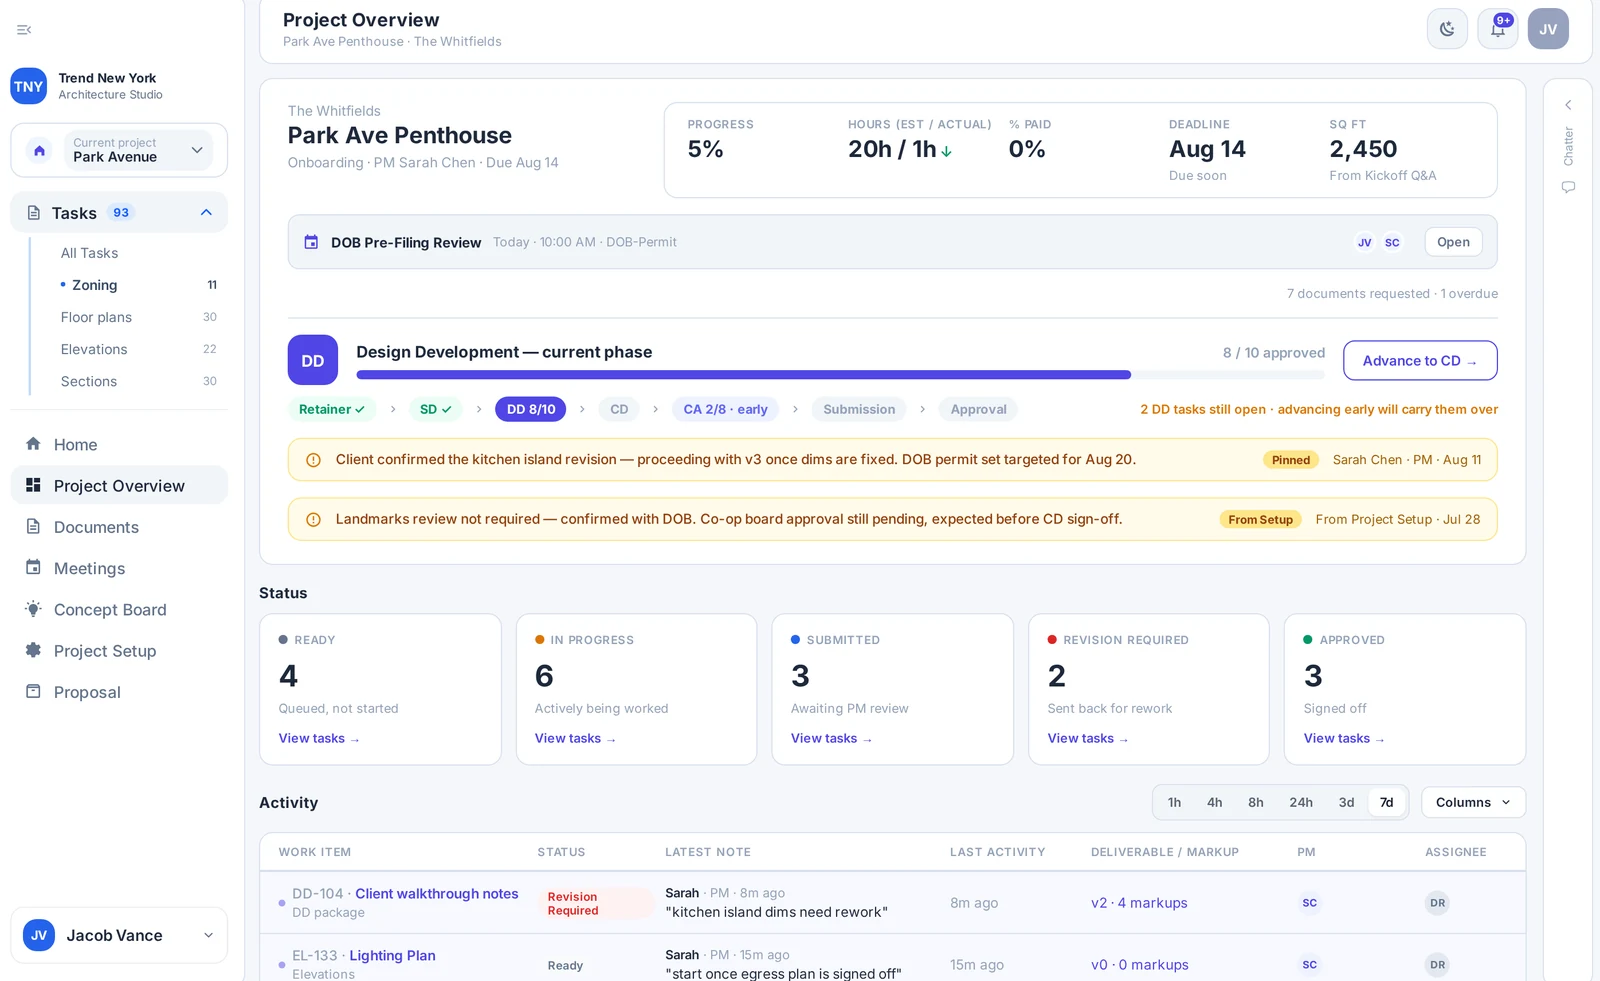Open Client walkthrough notes work item

pyautogui.click(x=437, y=894)
